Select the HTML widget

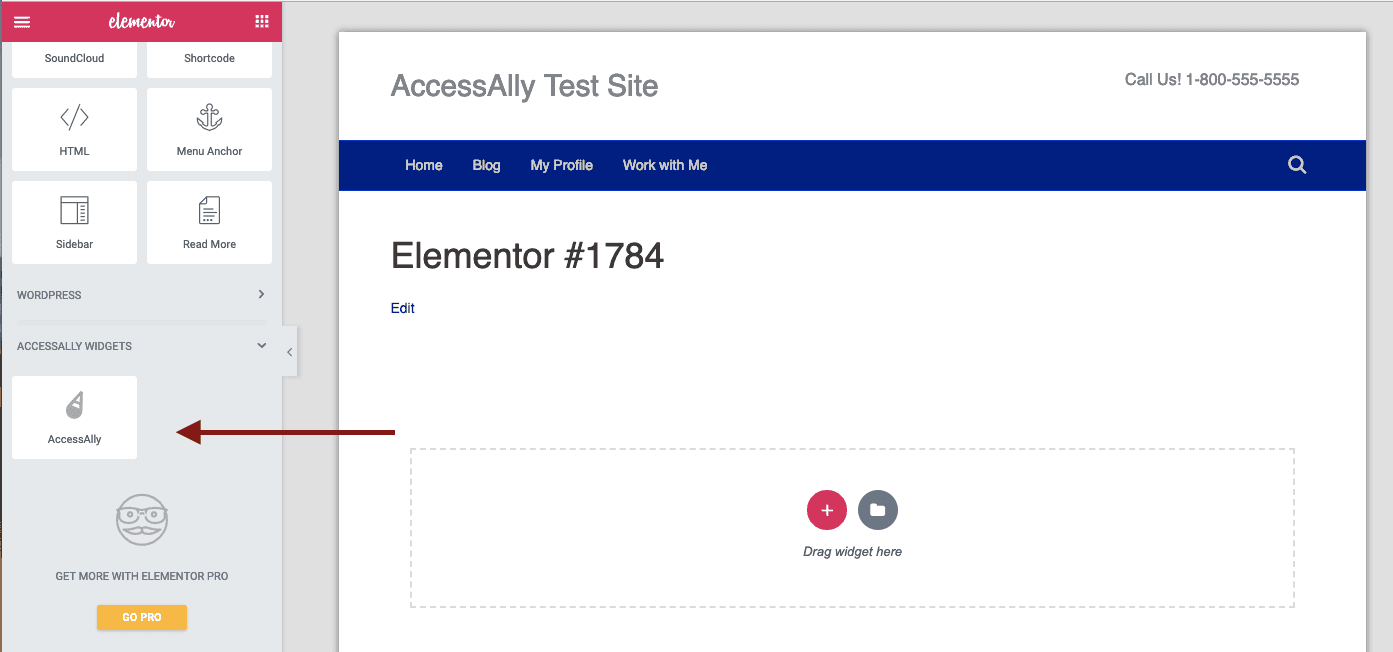(74, 129)
